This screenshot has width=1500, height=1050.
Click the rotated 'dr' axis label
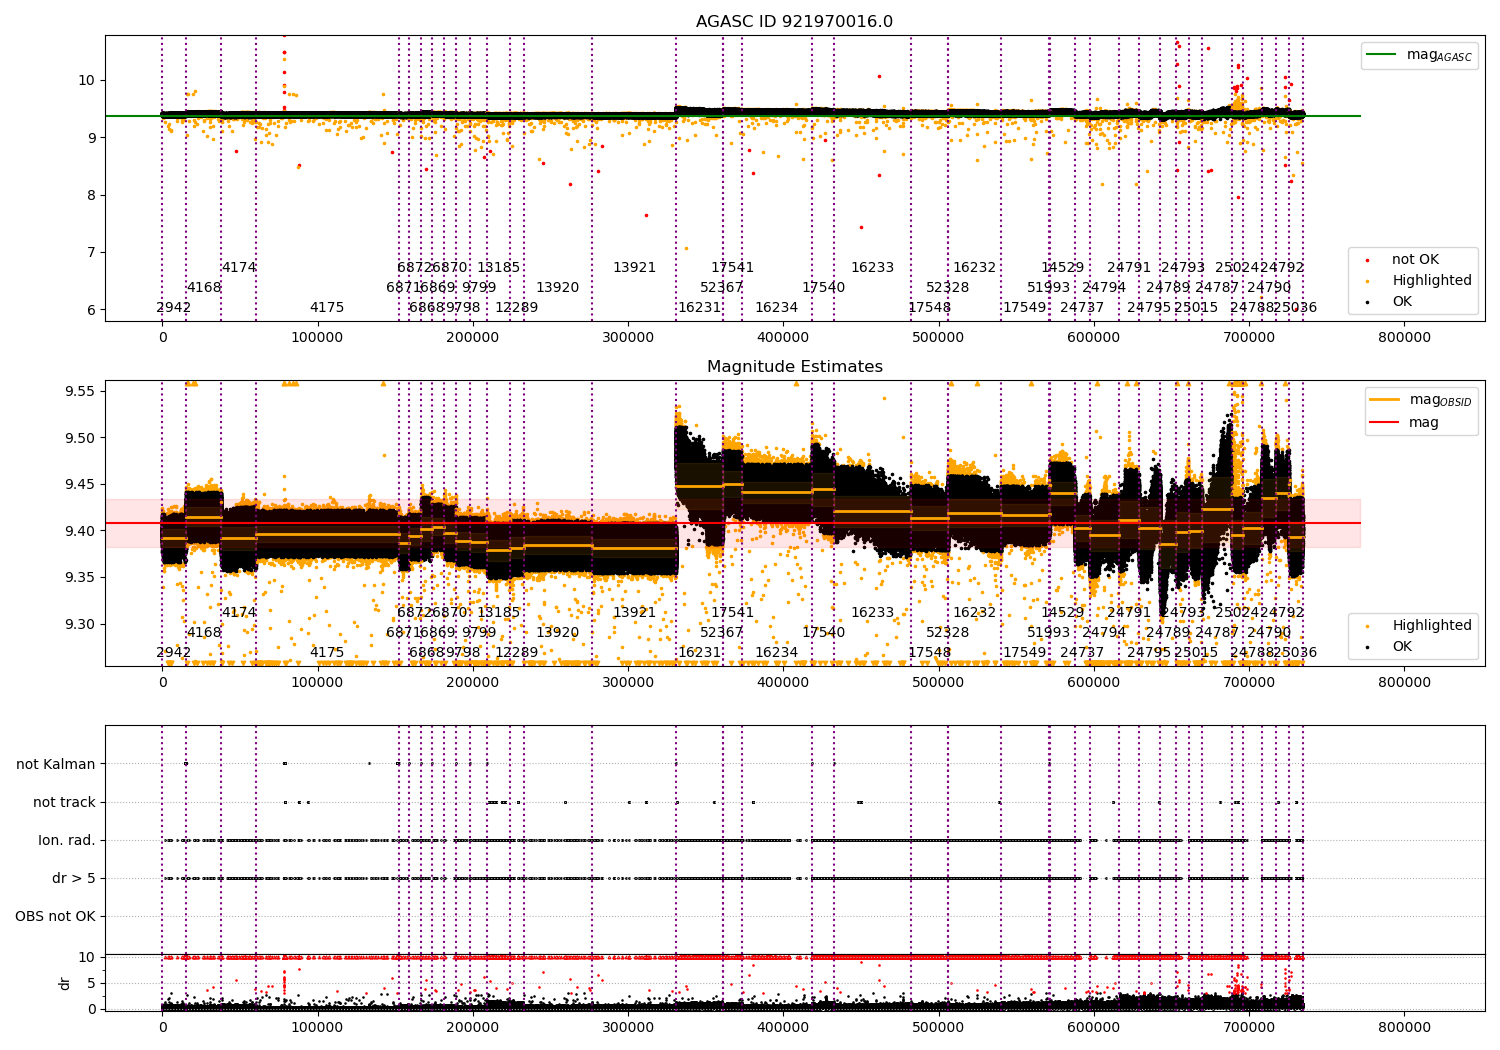65,983
